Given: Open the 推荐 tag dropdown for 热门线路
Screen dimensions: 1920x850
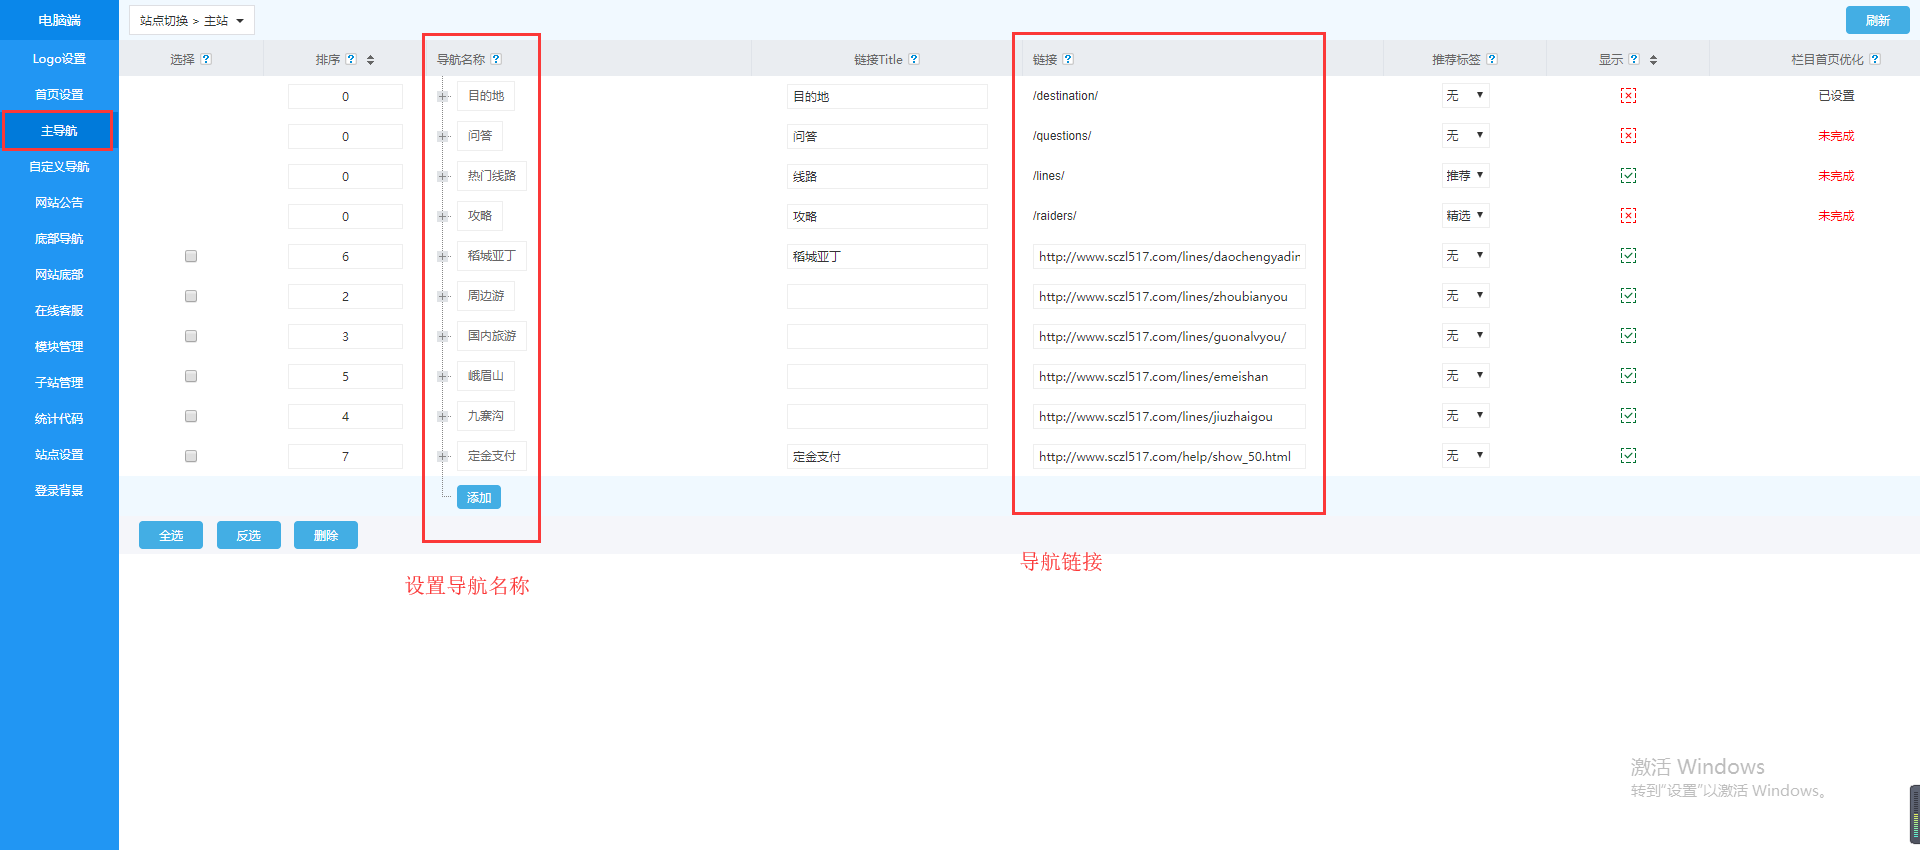Looking at the screenshot, I should tap(1465, 176).
